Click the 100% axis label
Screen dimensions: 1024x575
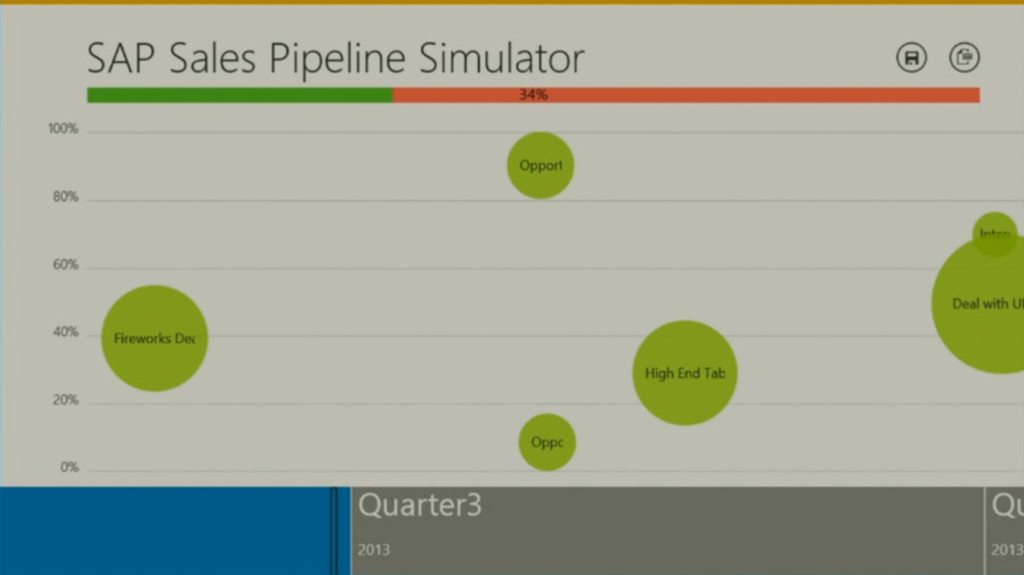[x=63, y=129]
